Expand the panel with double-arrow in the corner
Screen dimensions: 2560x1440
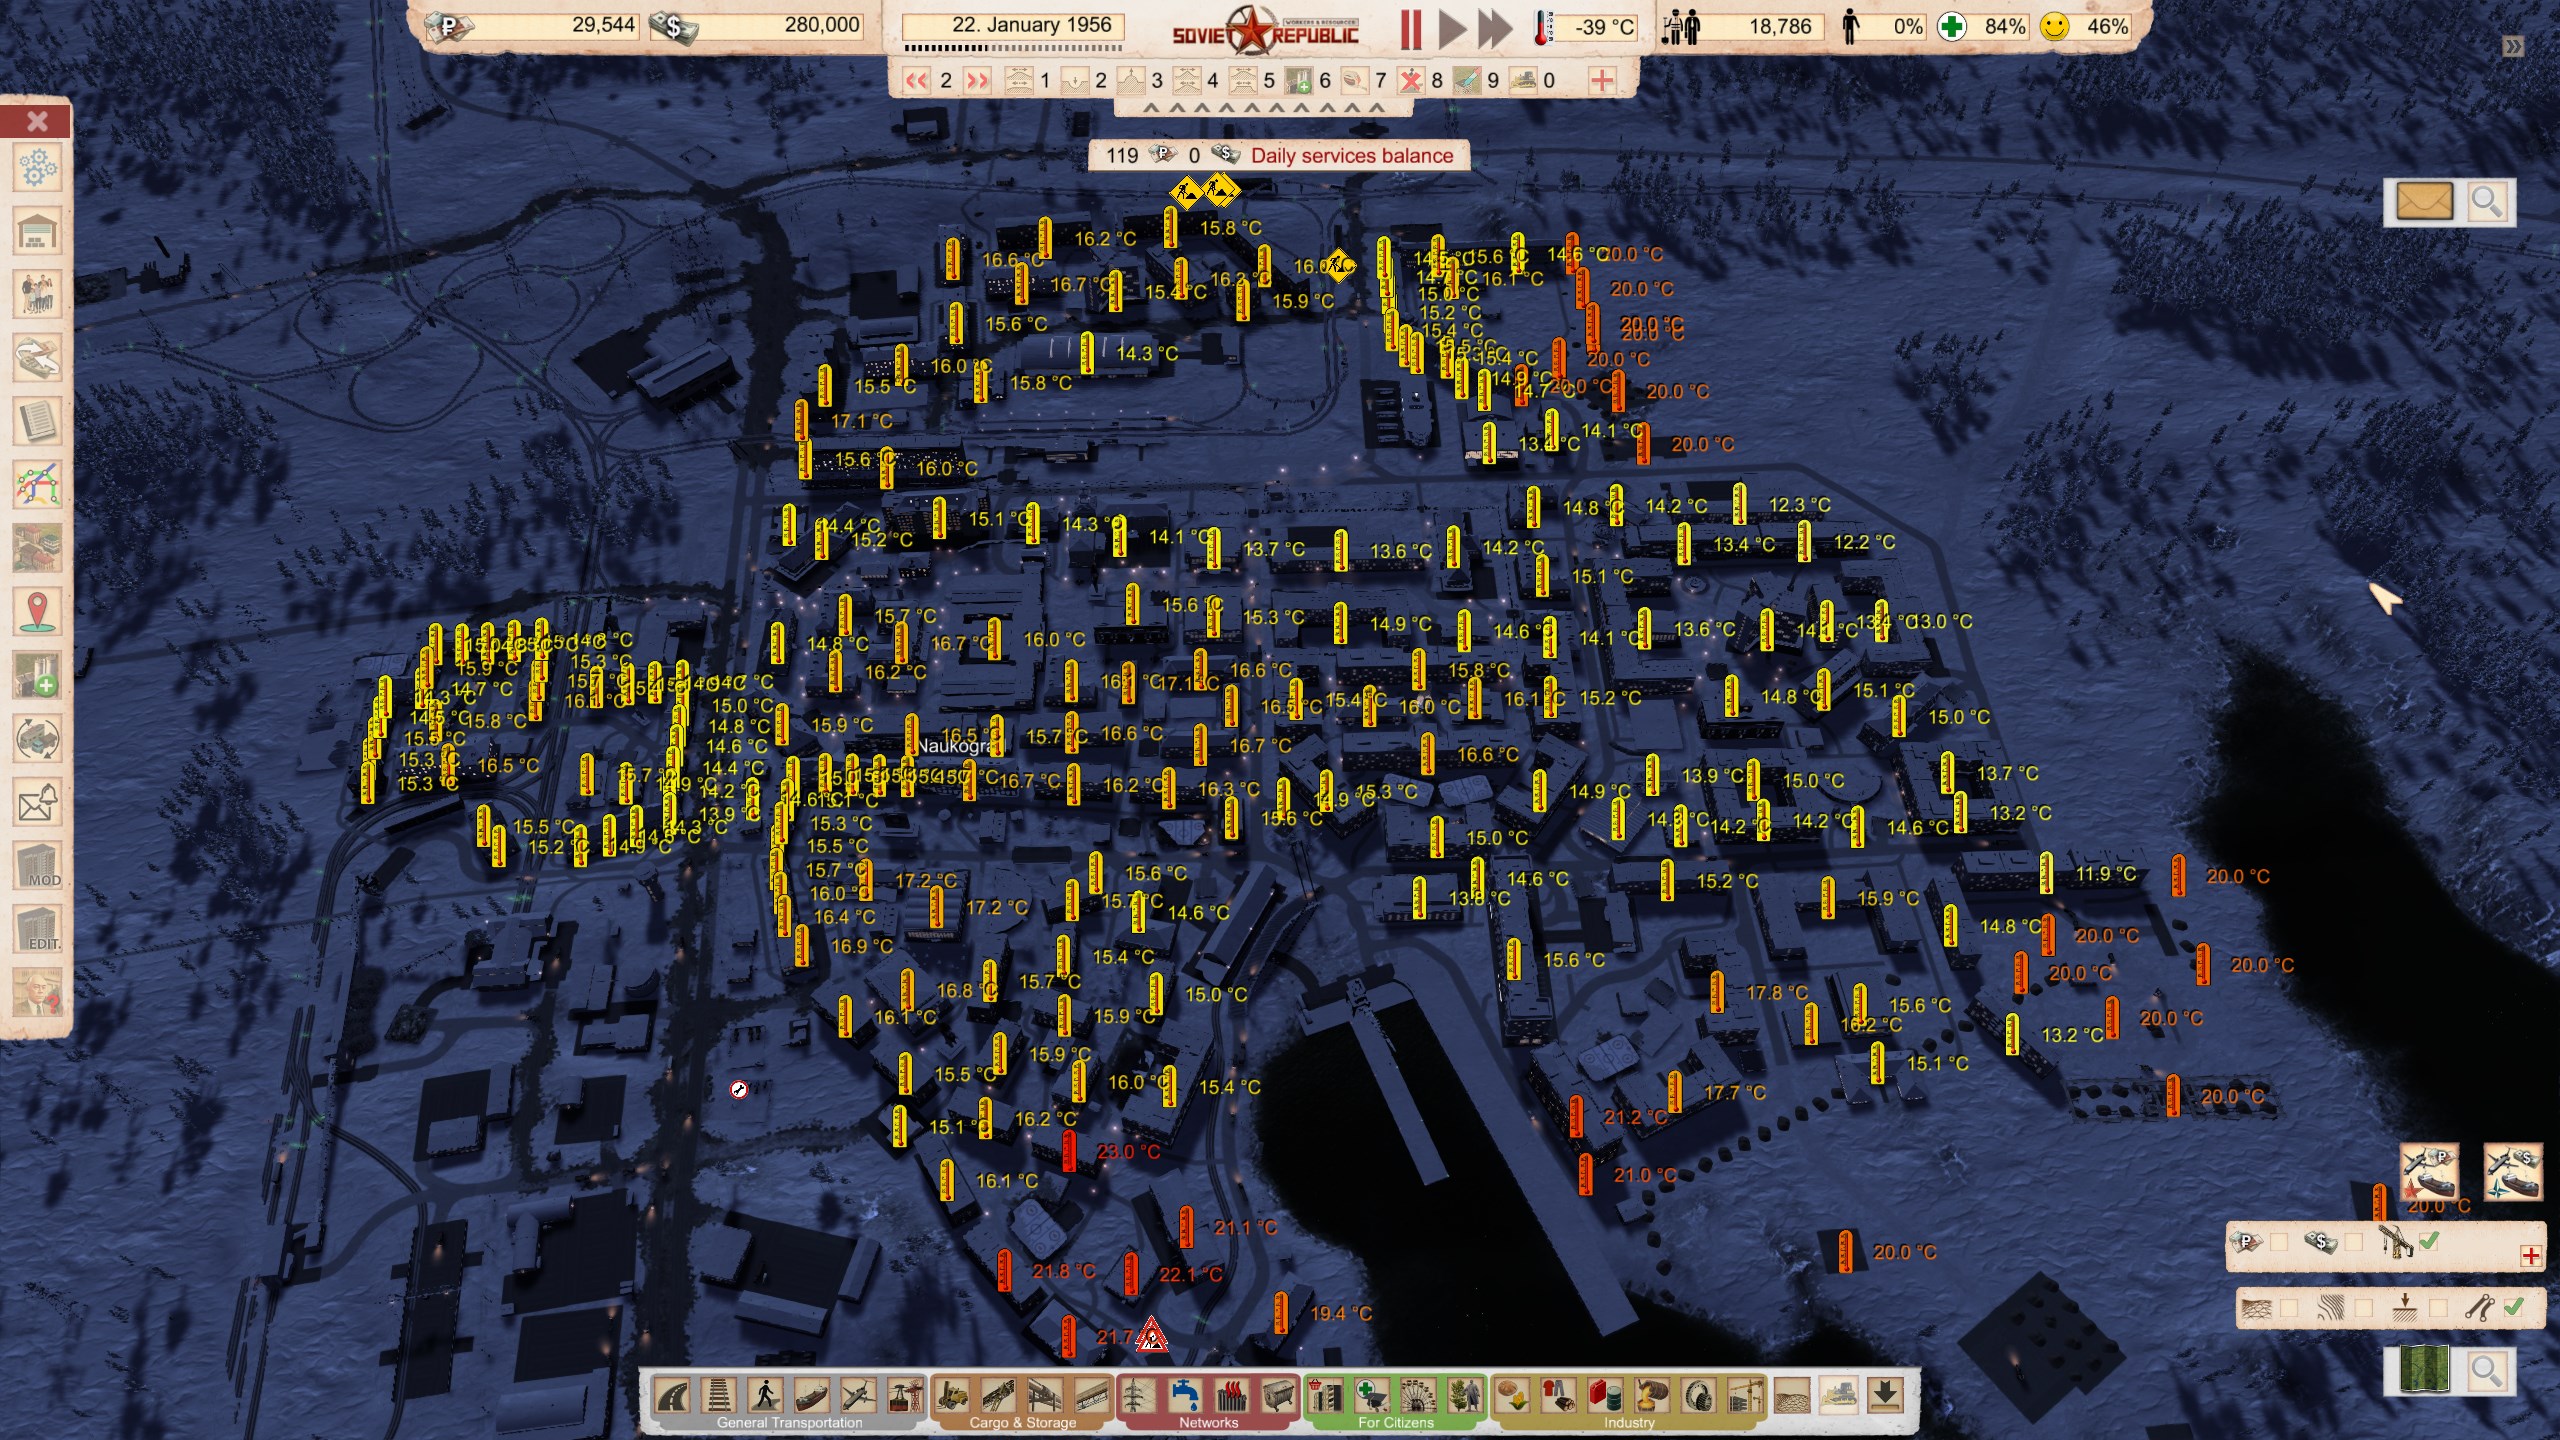(x=2513, y=46)
